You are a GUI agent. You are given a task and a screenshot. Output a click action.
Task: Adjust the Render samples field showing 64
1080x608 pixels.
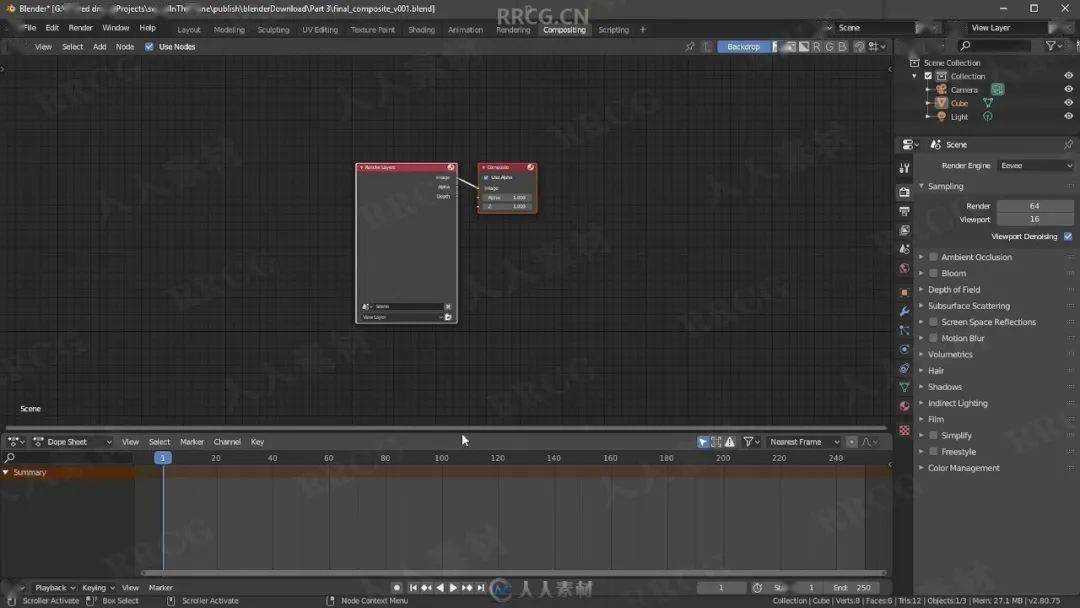coord(1035,206)
